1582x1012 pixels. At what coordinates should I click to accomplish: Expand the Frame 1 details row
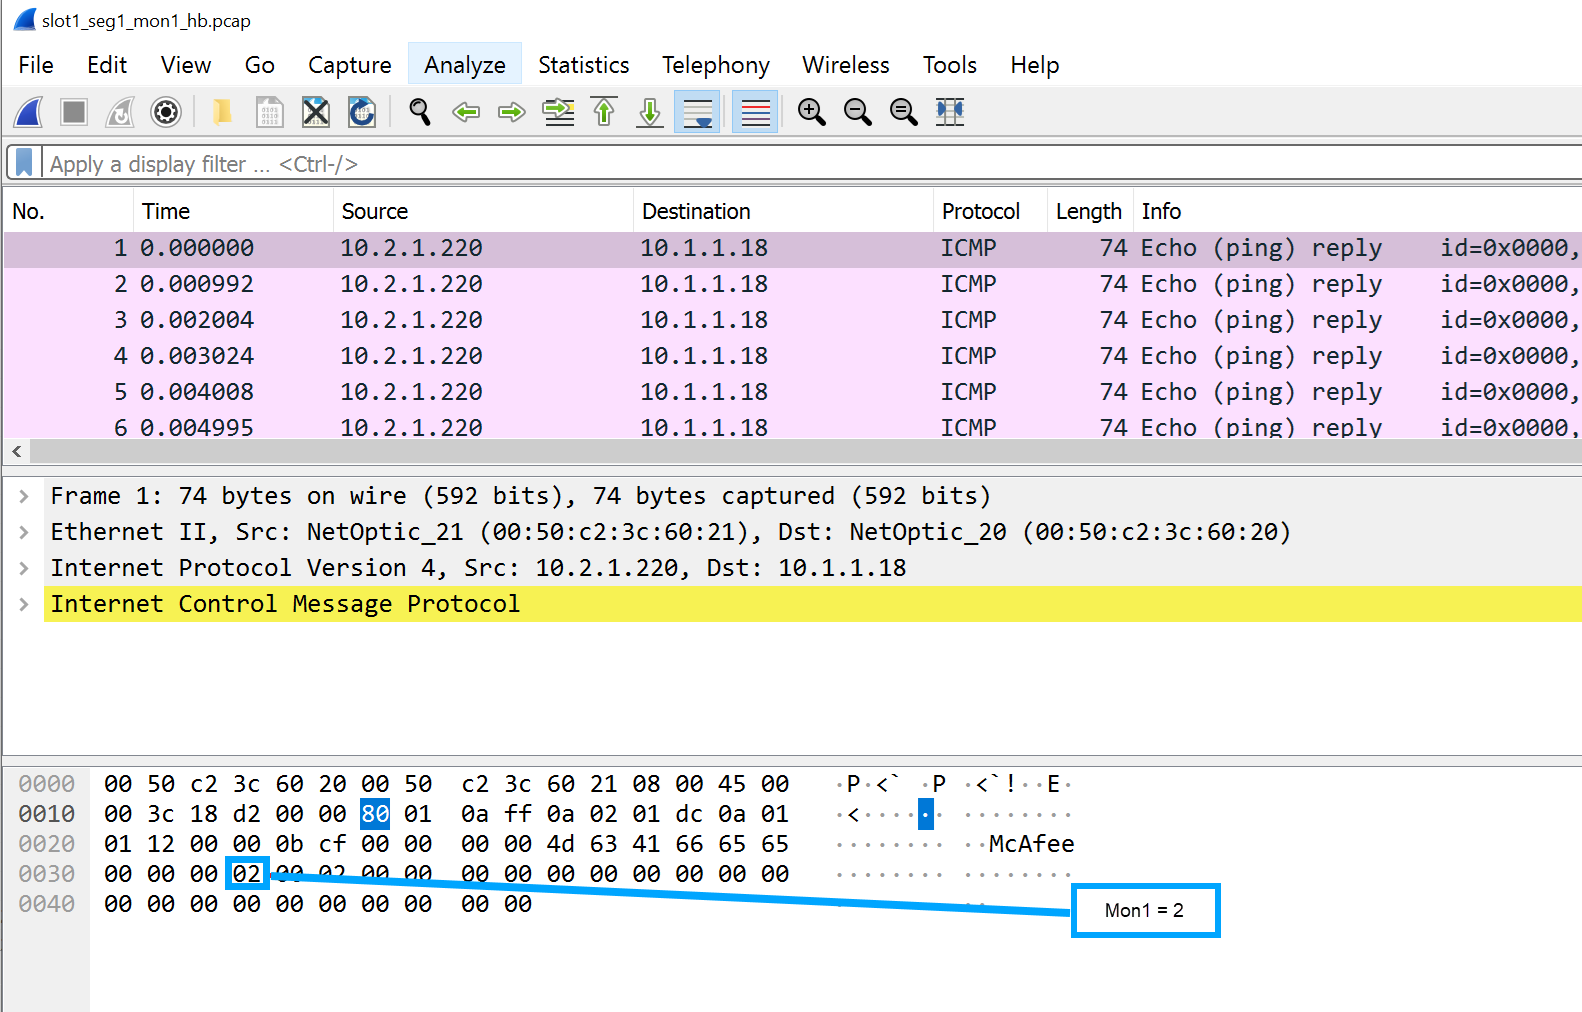tap(23, 496)
